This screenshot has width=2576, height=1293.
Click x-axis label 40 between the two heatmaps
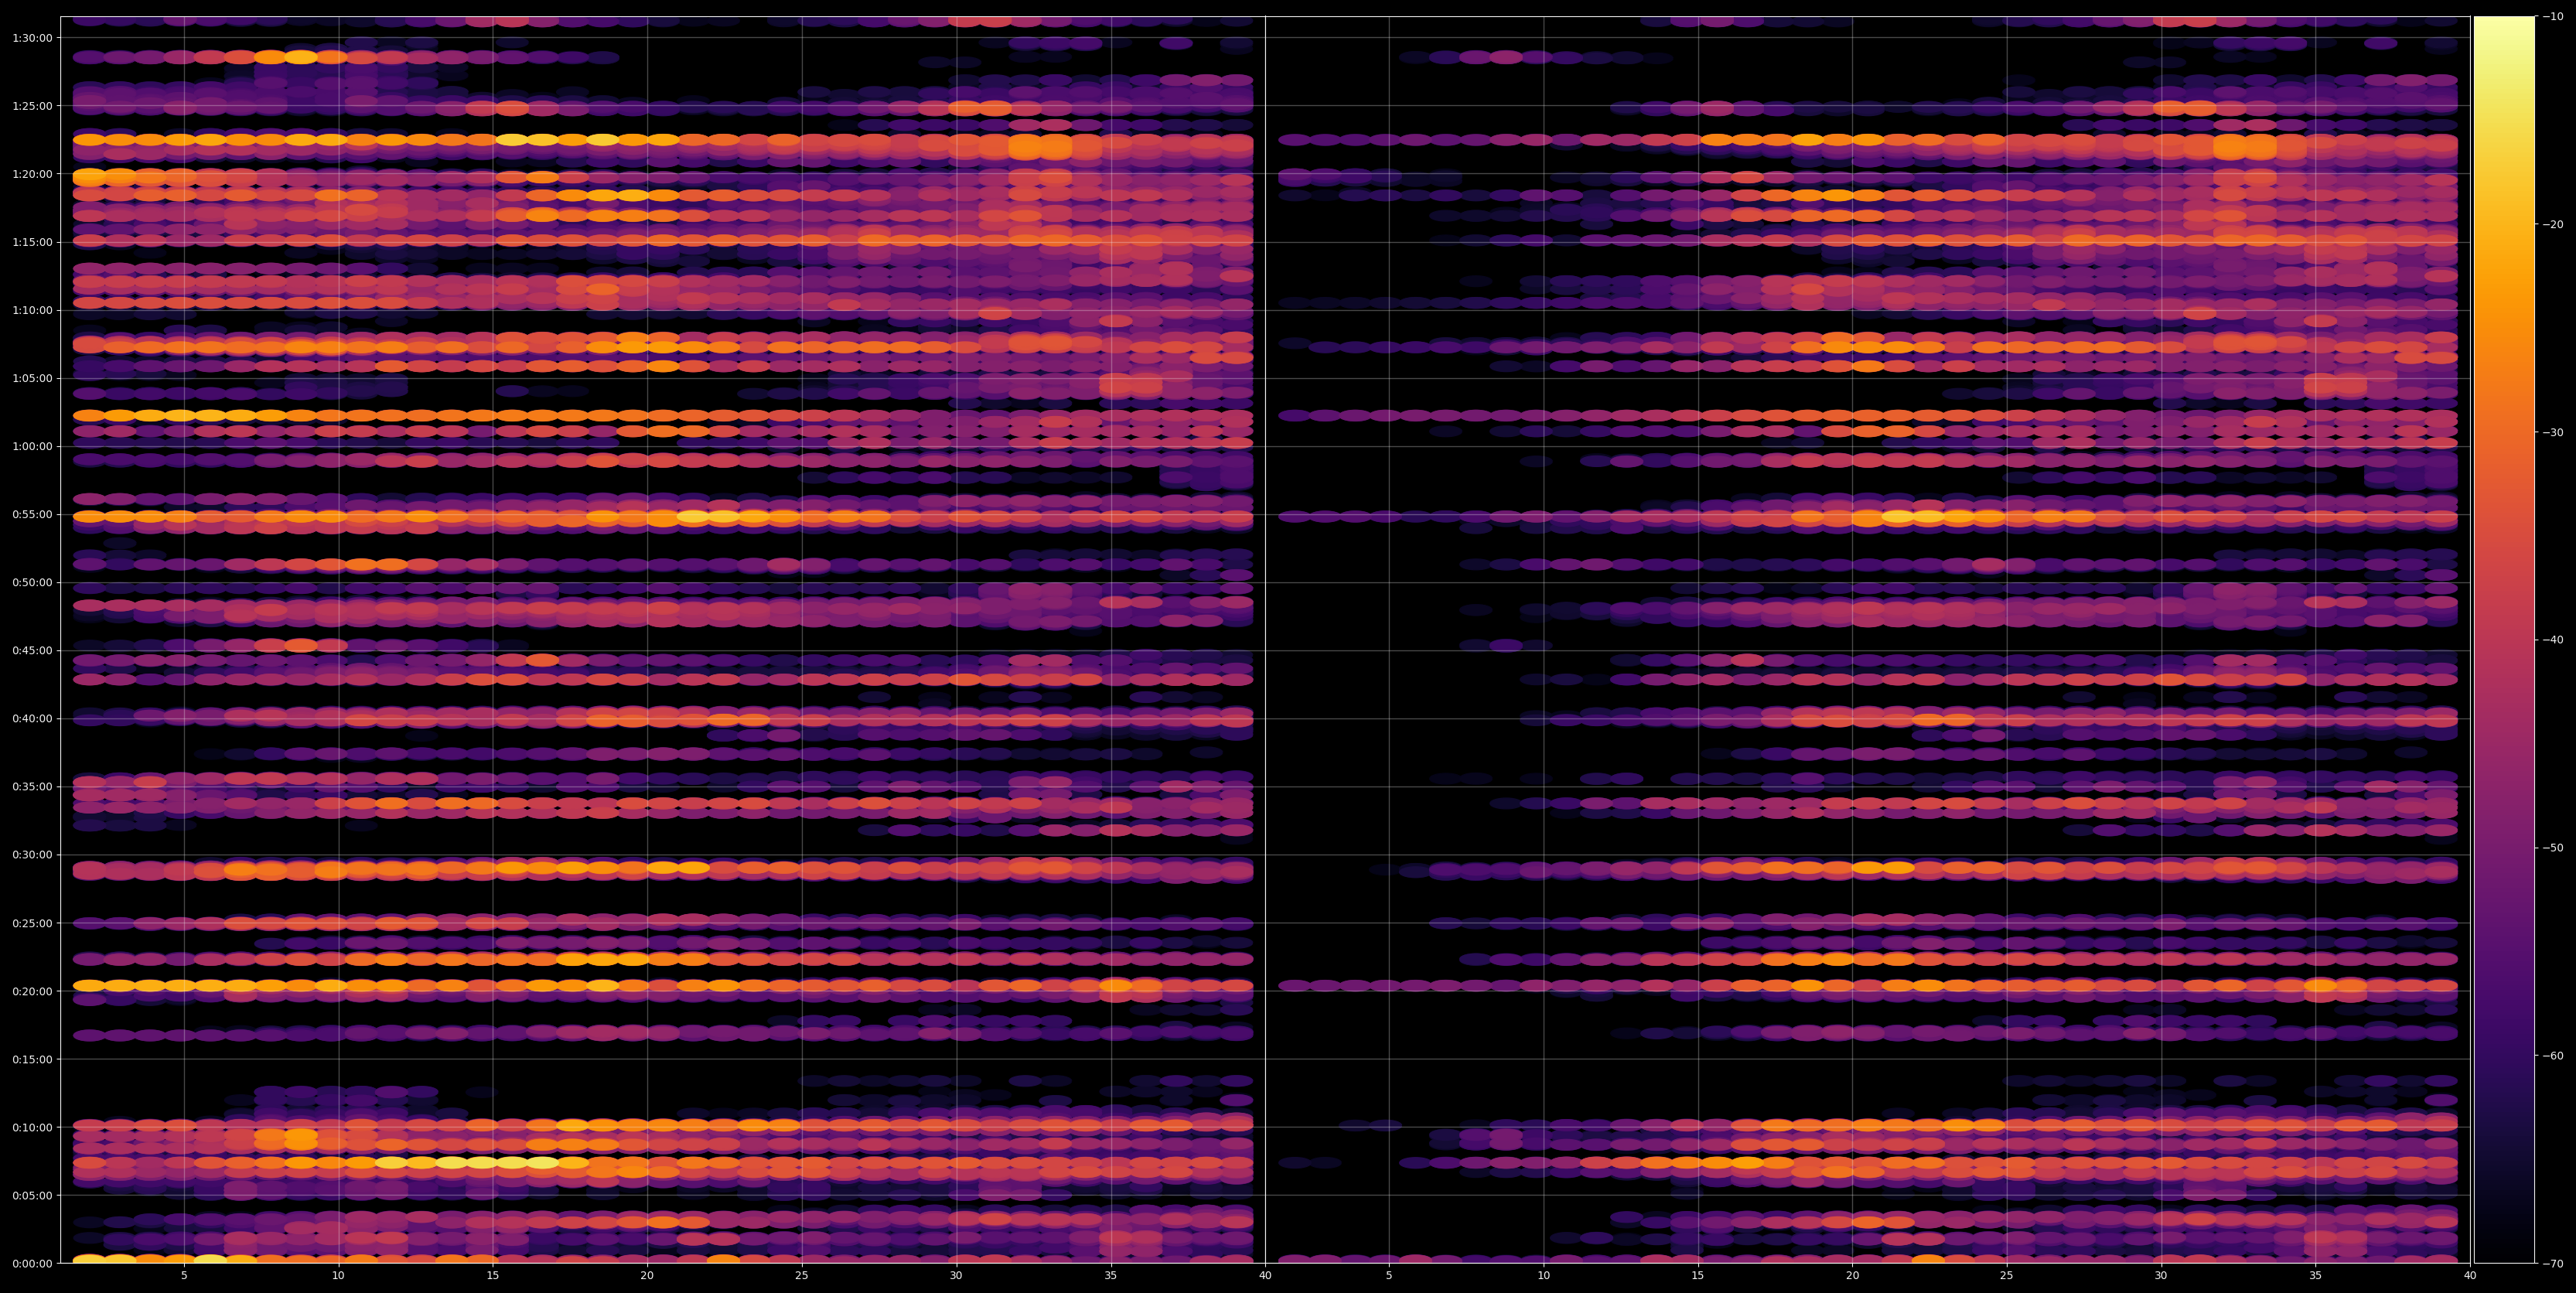coord(1265,1276)
